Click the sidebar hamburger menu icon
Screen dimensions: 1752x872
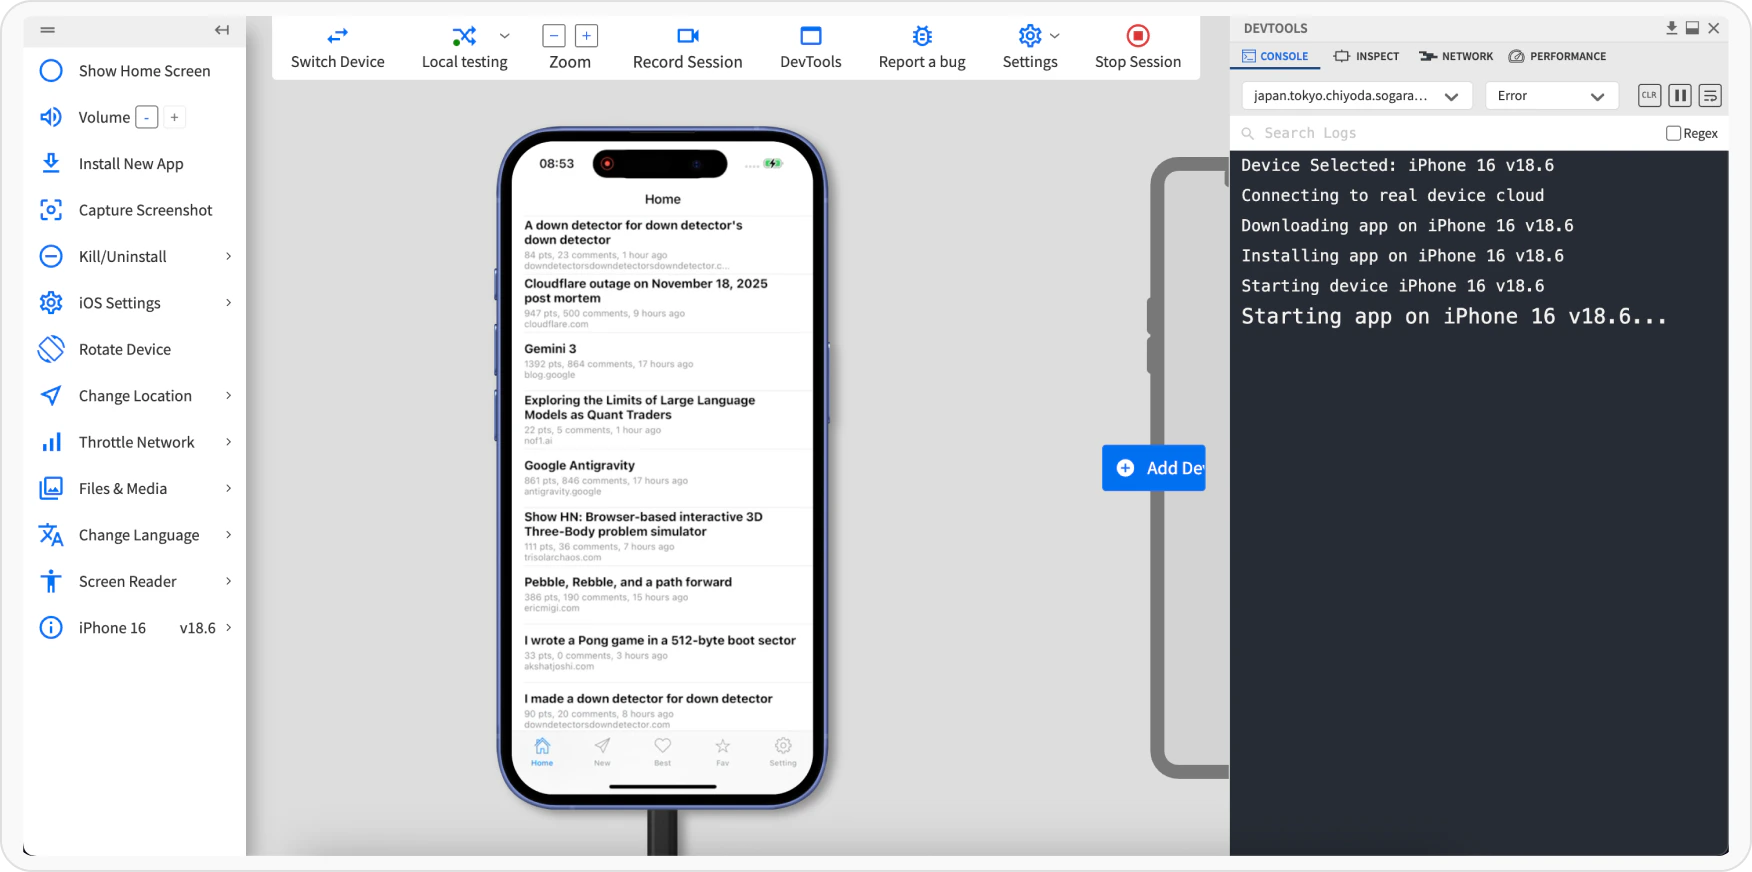point(47,30)
